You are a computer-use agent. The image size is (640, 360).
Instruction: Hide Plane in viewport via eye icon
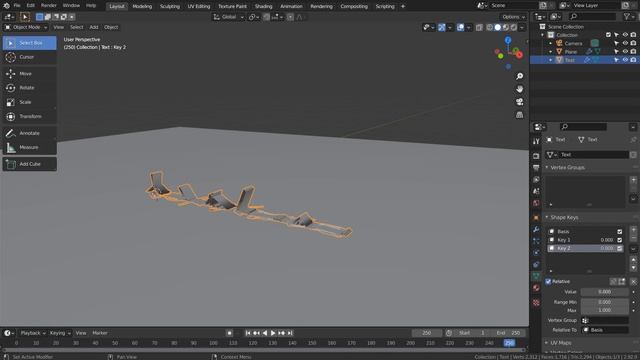(x=625, y=51)
